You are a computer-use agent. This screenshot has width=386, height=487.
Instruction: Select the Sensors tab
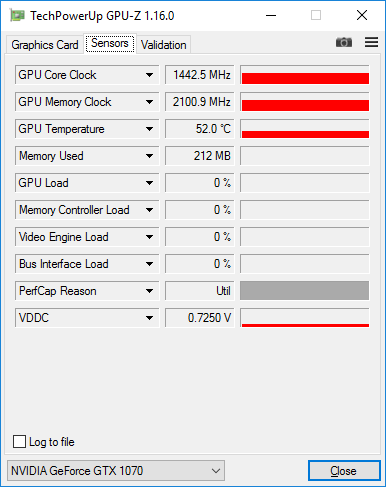[110, 43]
